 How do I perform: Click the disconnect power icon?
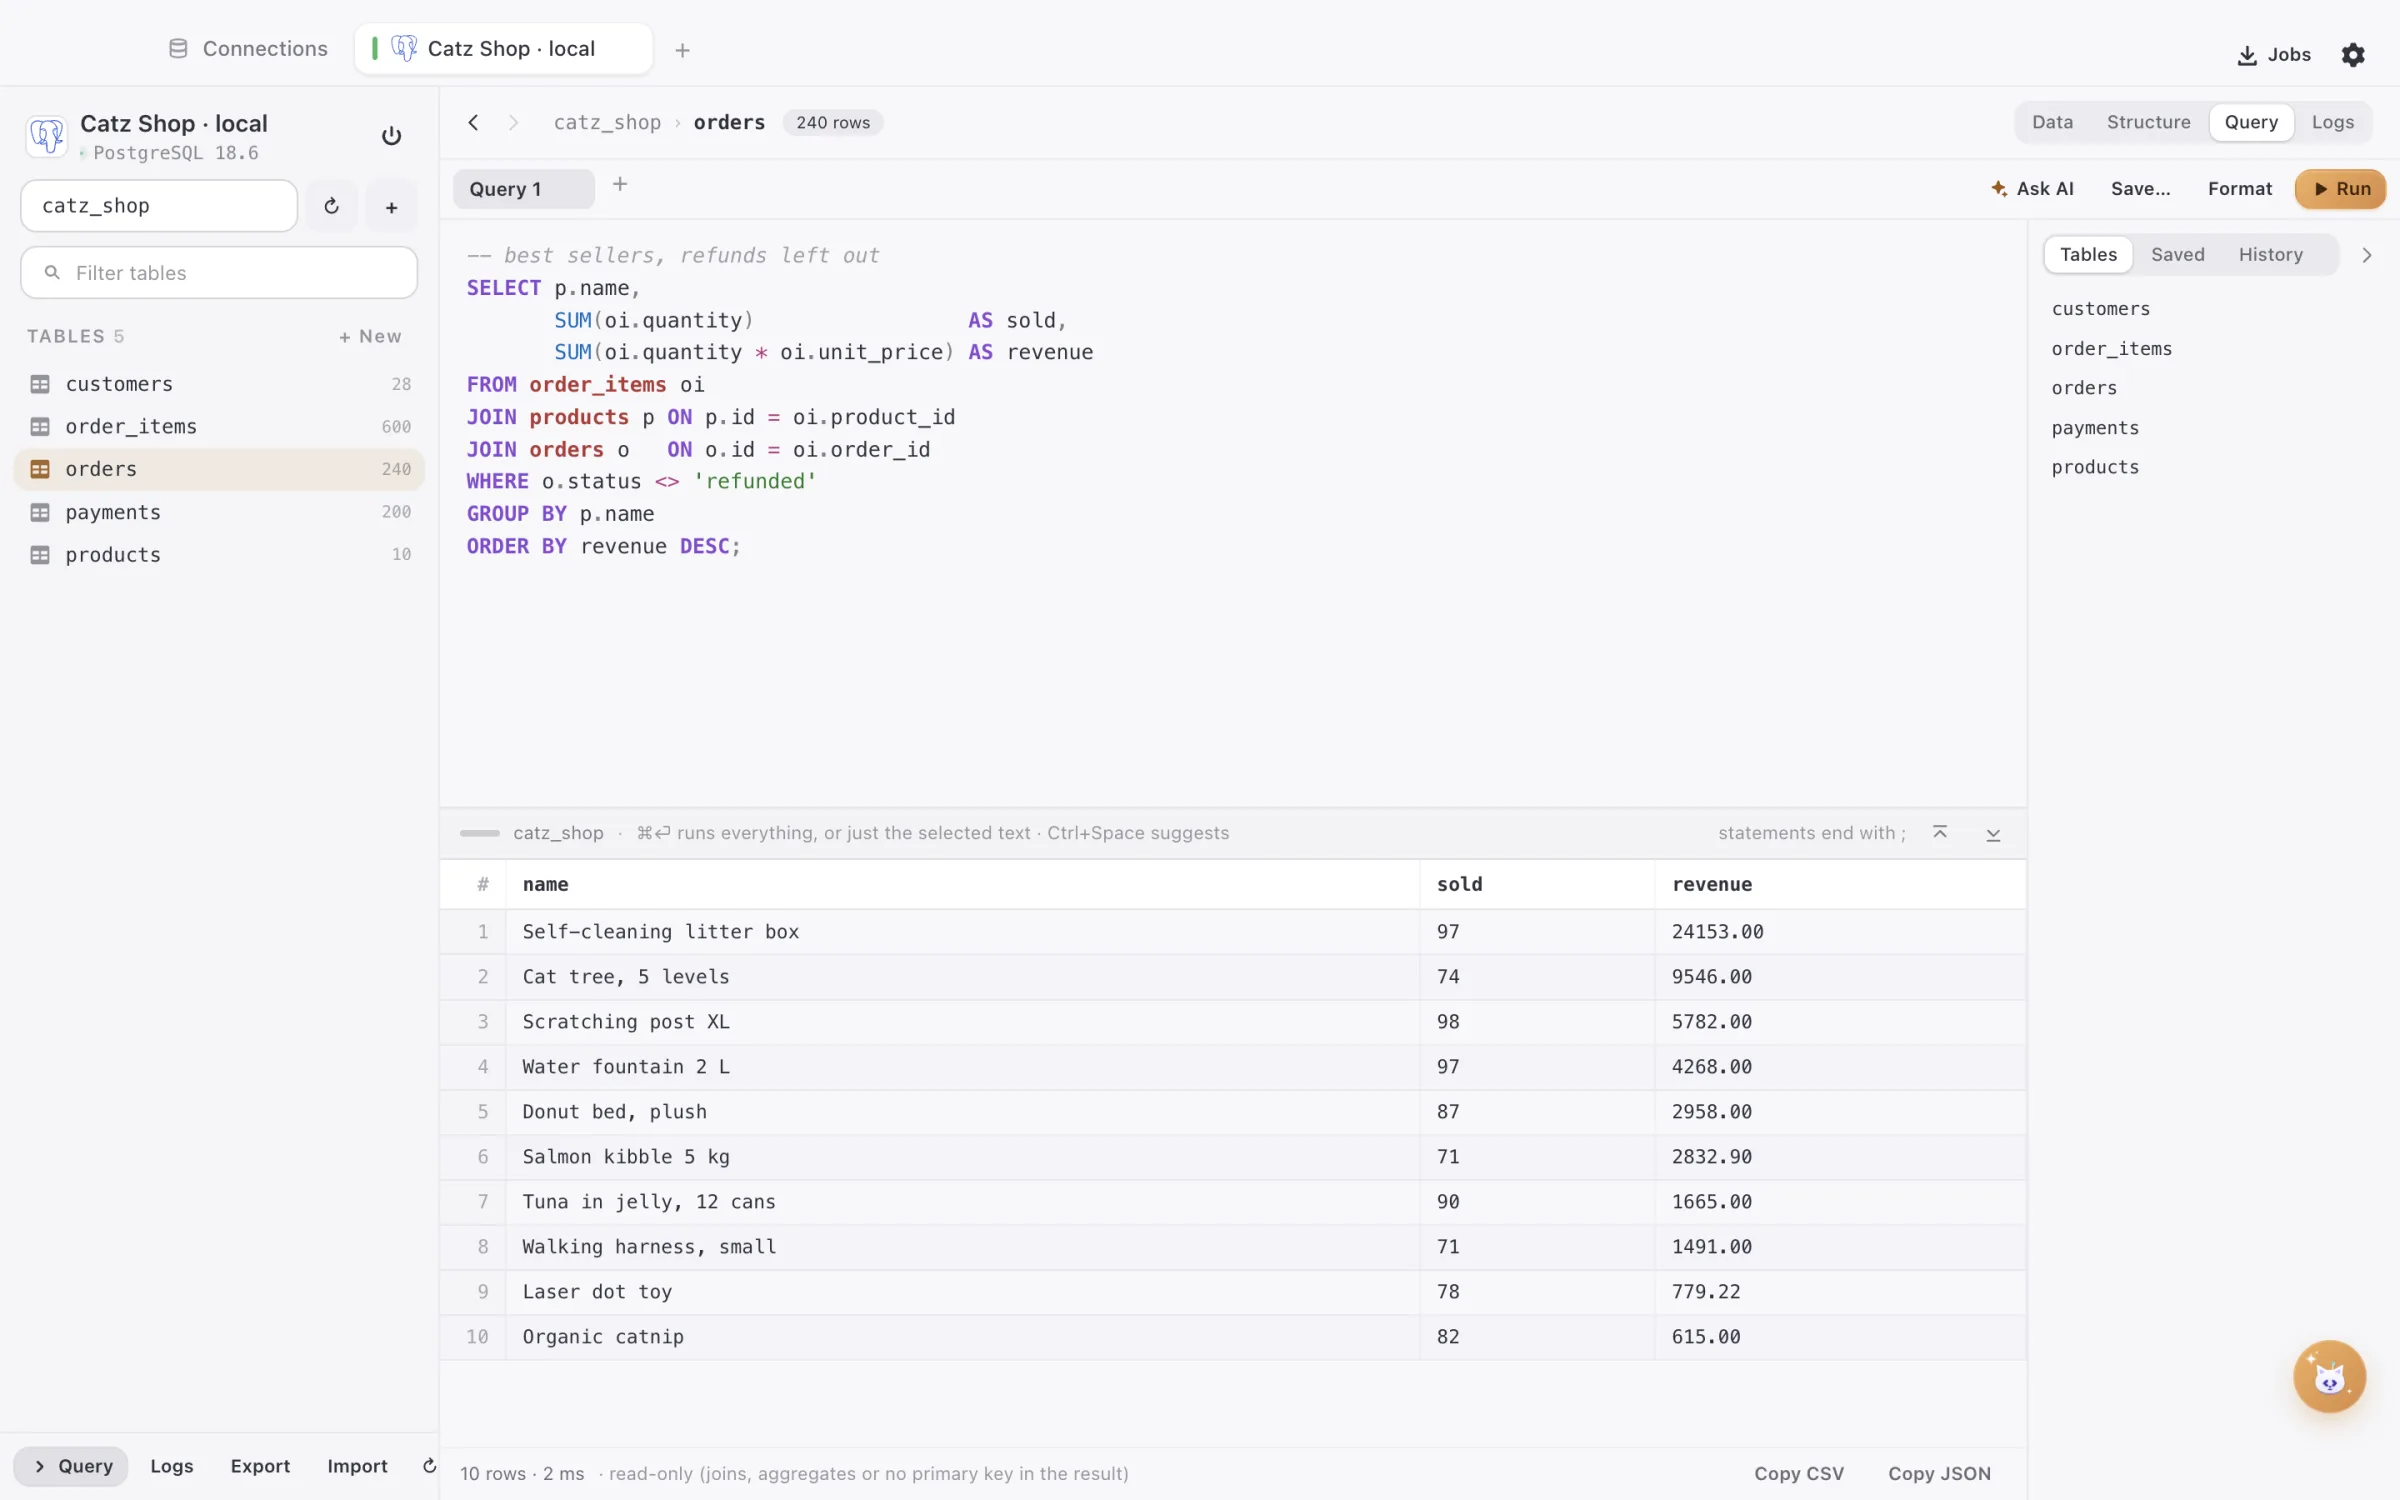click(x=391, y=136)
